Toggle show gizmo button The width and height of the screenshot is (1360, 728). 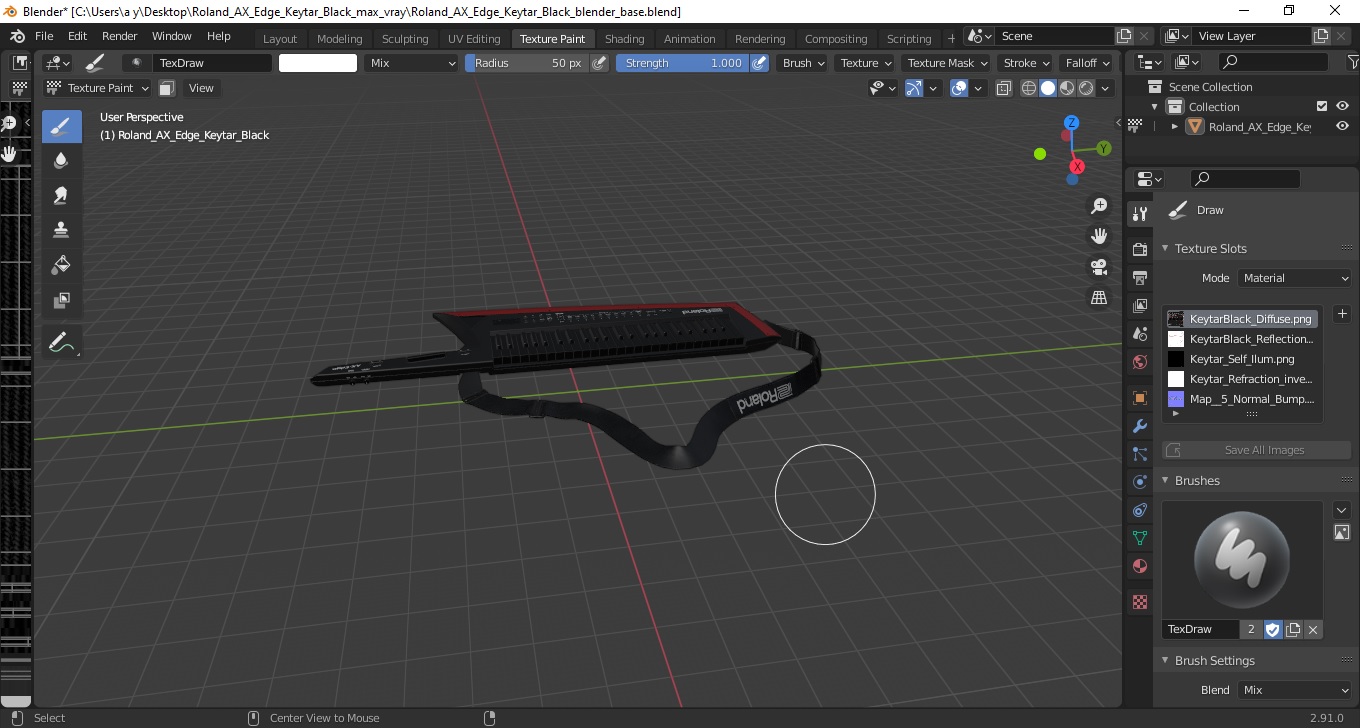tap(914, 88)
